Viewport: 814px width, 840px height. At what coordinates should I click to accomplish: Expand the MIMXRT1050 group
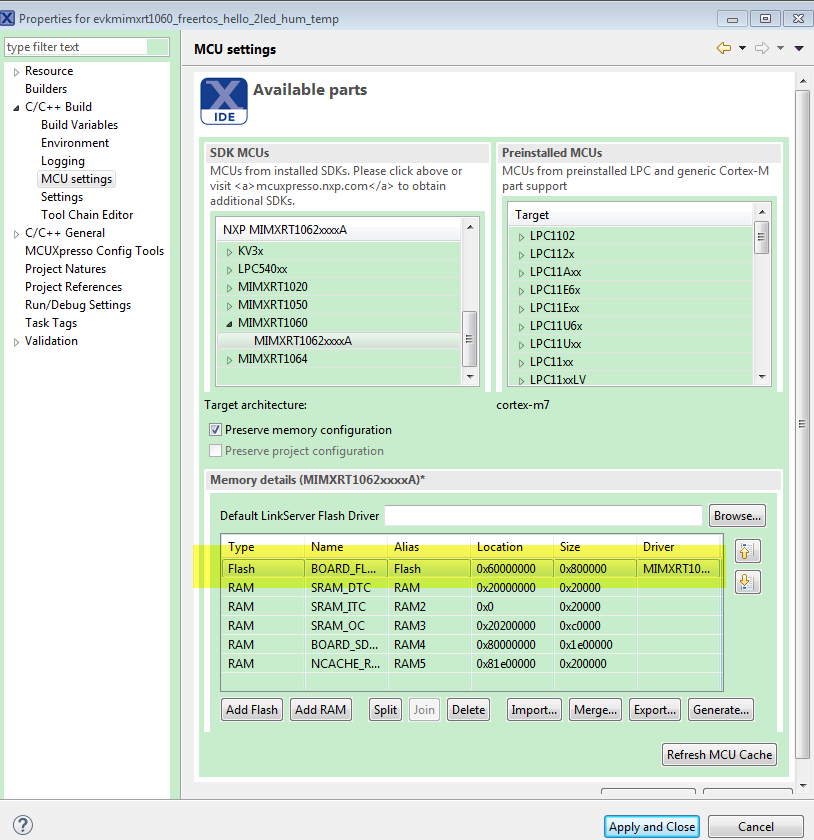[229, 306]
